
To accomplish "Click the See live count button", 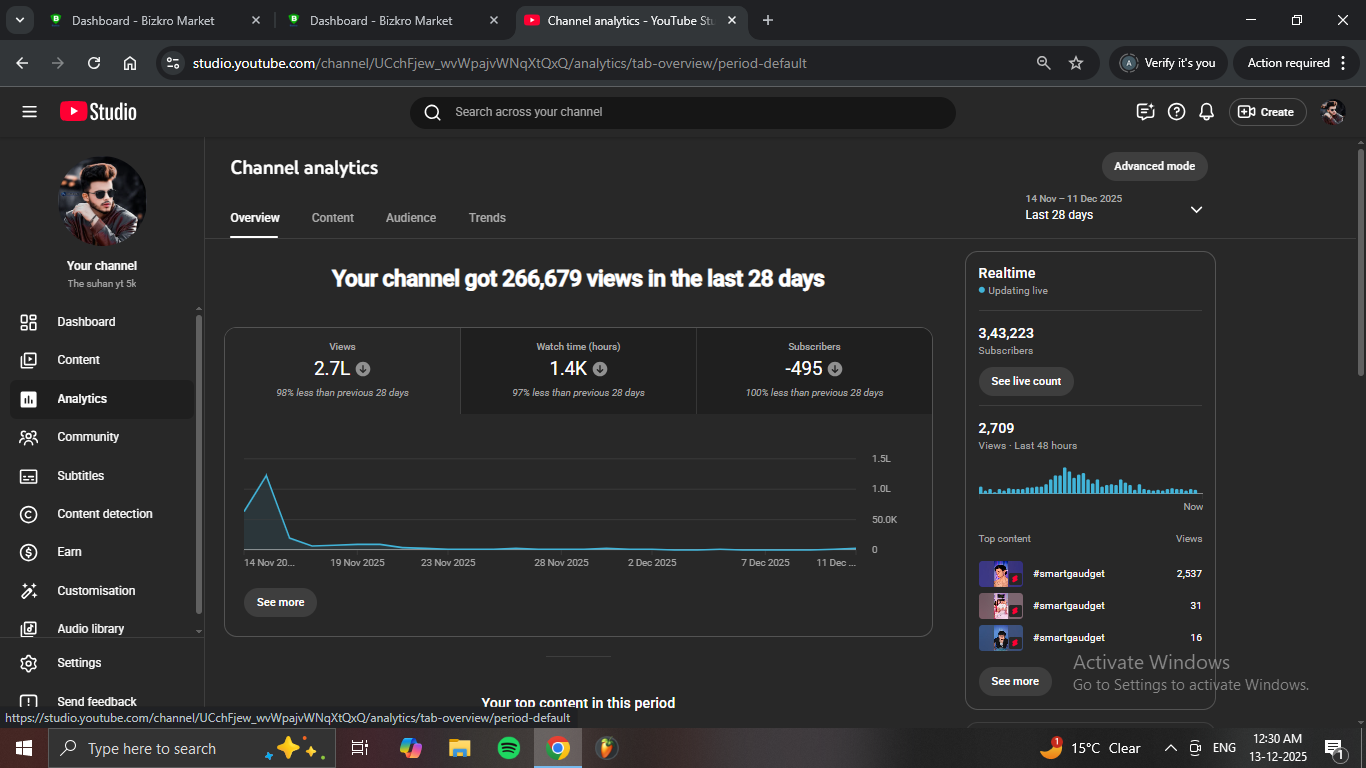I will point(1025,381).
